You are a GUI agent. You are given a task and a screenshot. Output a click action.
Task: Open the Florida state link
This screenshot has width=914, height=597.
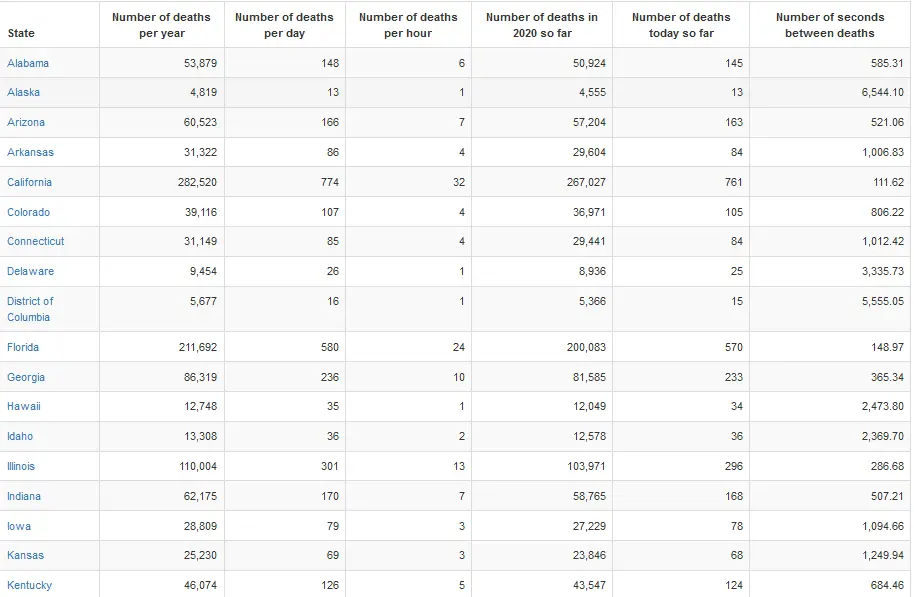tap(23, 347)
